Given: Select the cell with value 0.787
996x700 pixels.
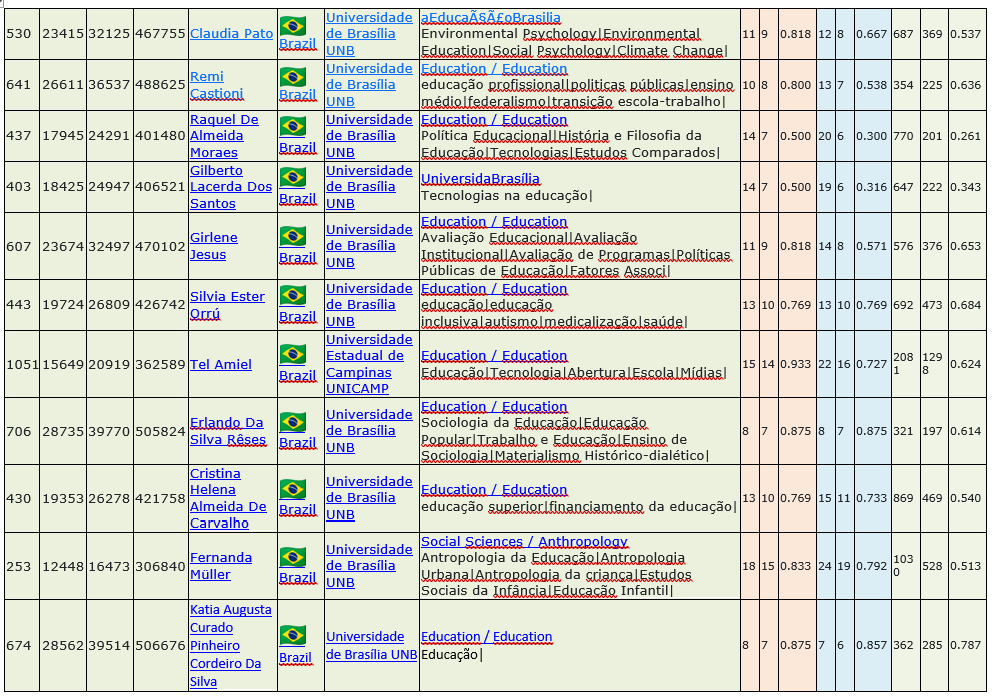Looking at the screenshot, I should pos(966,645).
